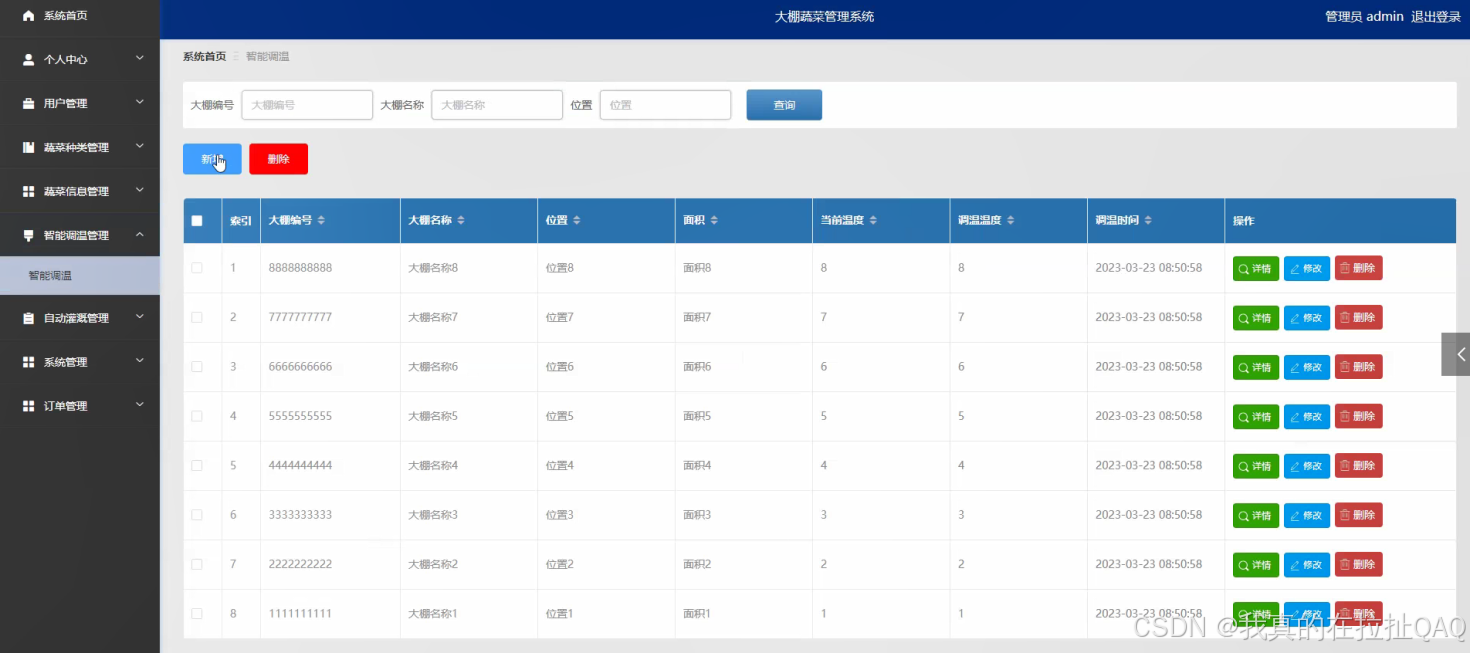Click the icon beside 智能调温管理
This screenshot has height=653, width=1470.
tap(28, 235)
